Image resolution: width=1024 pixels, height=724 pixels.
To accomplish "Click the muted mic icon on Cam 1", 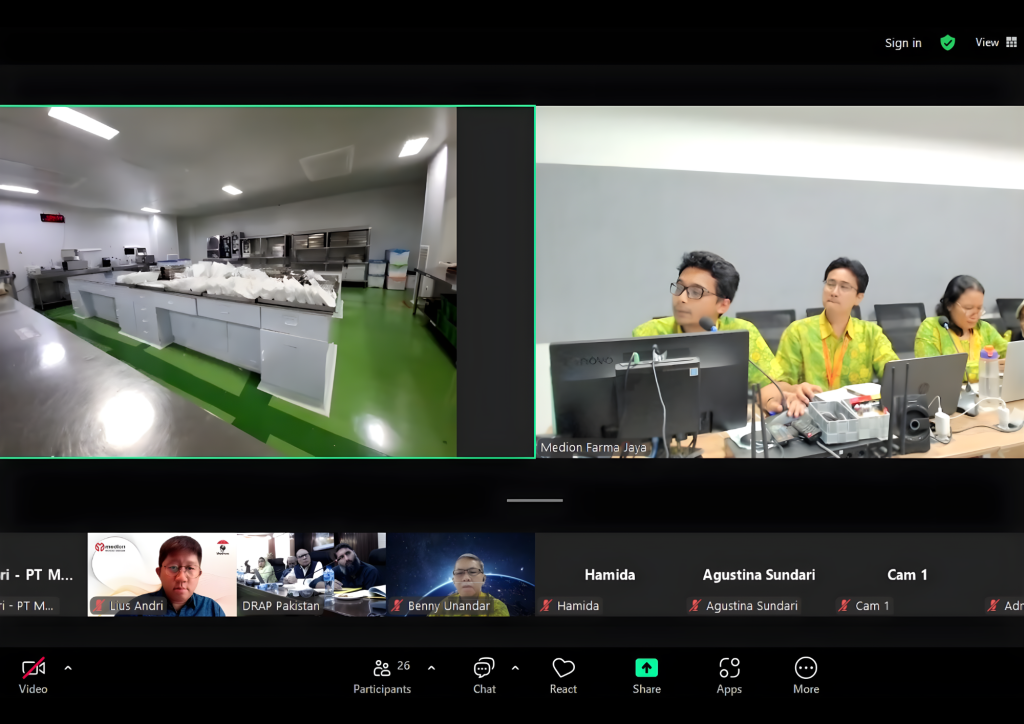I will pyautogui.click(x=845, y=606).
